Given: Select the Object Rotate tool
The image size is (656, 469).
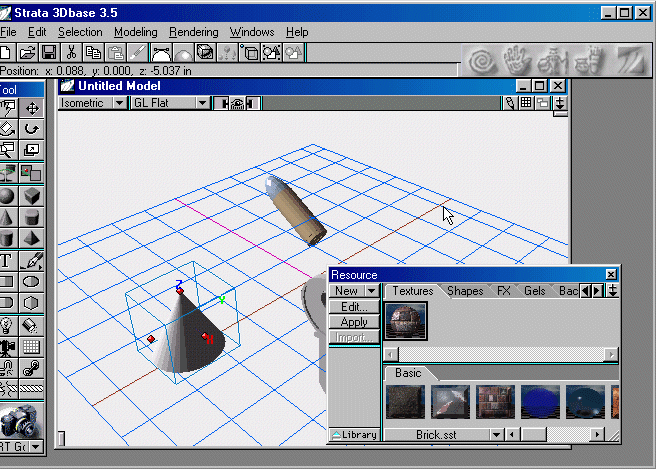Looking at the screenshot, I should click(x=32, y=129).
